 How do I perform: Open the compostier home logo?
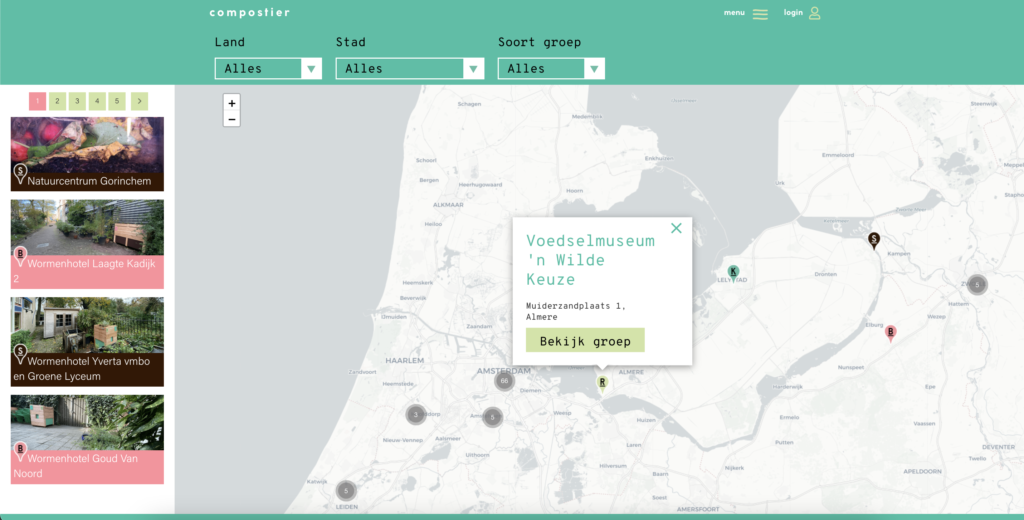(249, 13)
